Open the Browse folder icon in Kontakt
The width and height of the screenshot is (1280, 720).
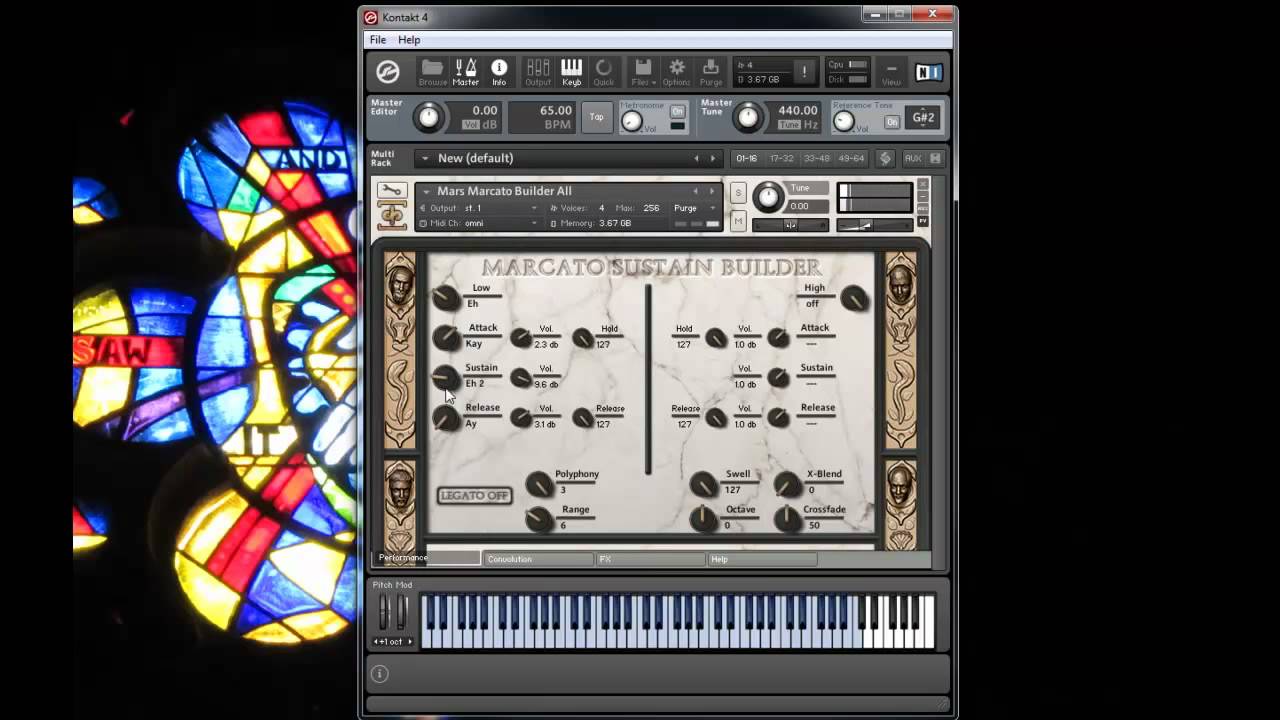(x=432, y=71)
